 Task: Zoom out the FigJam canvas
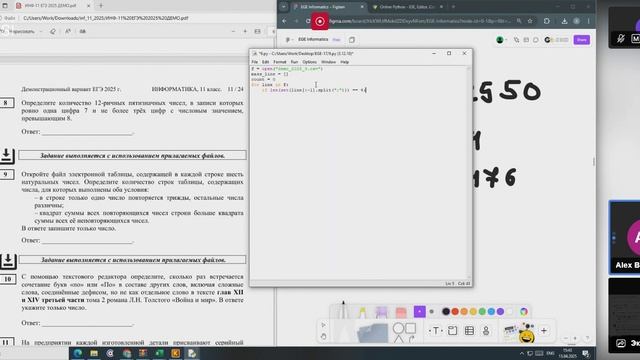(x=565, y=338)
